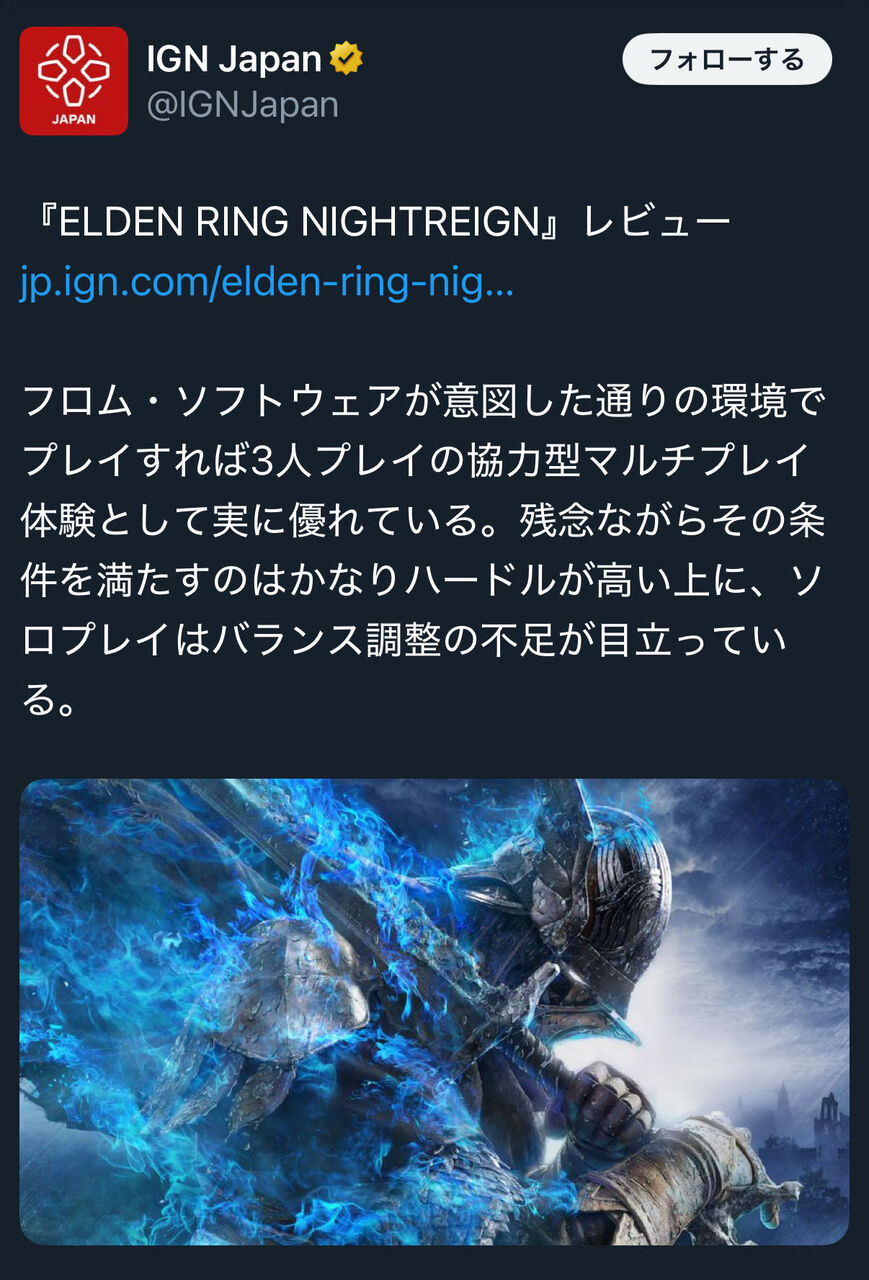Open the IGN Japan profile avatar
This screenshot has height=1280, width=869.
click(x=74, y=81)
